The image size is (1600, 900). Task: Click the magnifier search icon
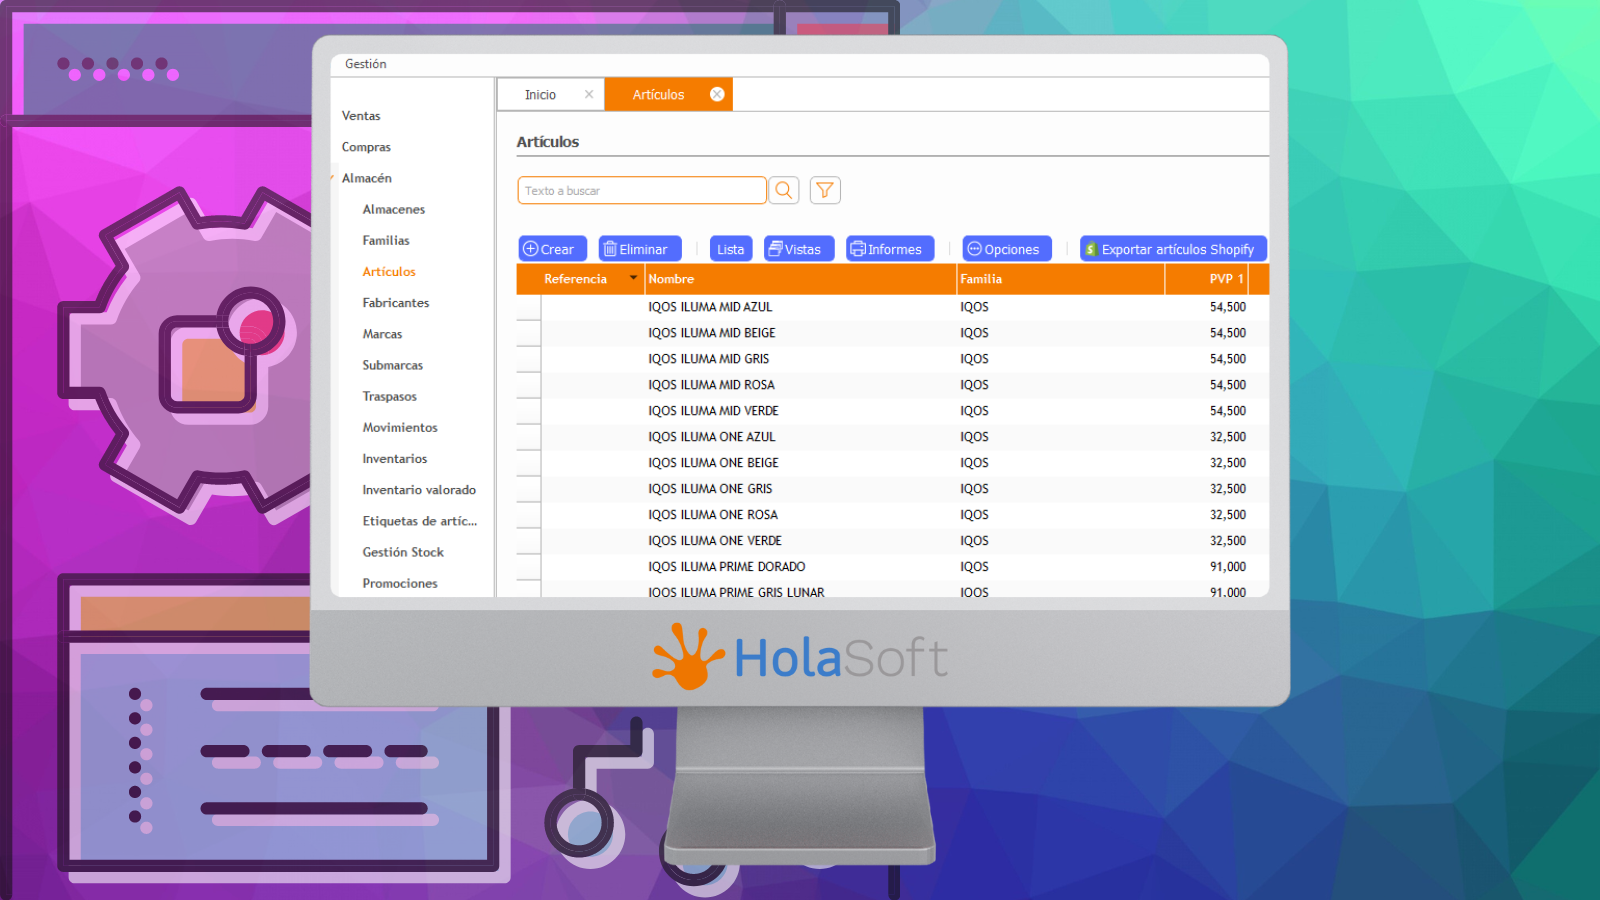[784, 190]
